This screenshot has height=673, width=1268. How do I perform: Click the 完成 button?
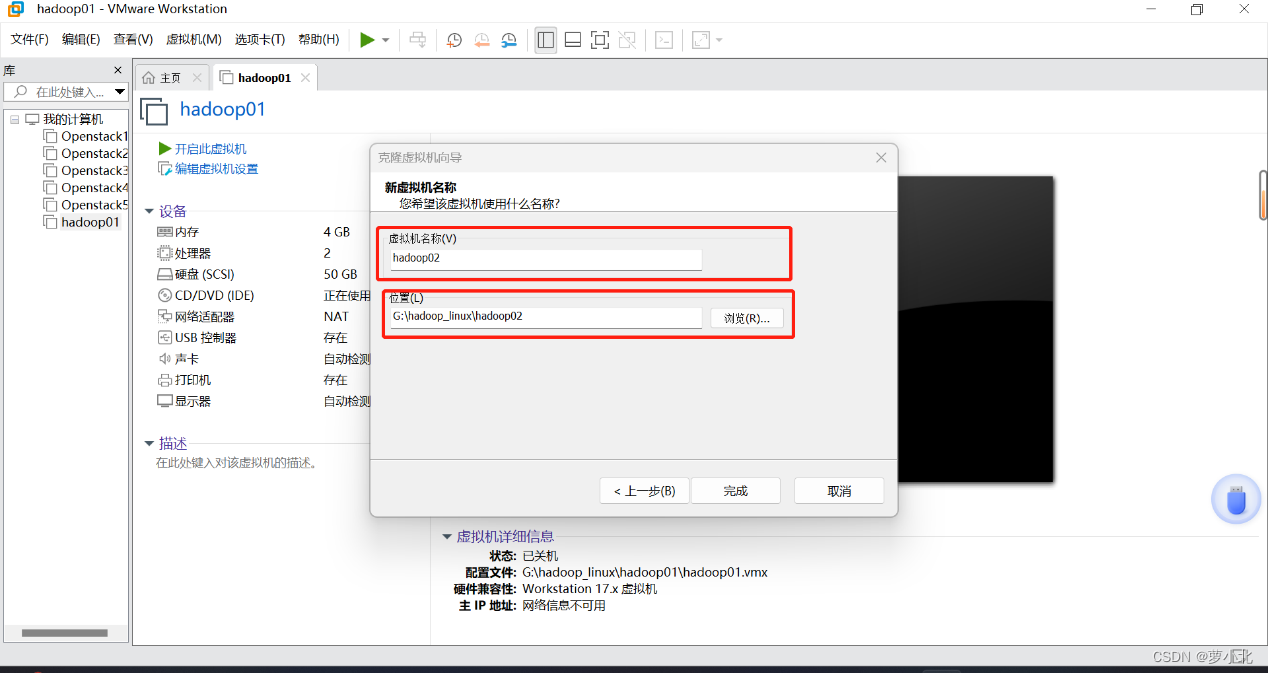(x=736, y=491)
